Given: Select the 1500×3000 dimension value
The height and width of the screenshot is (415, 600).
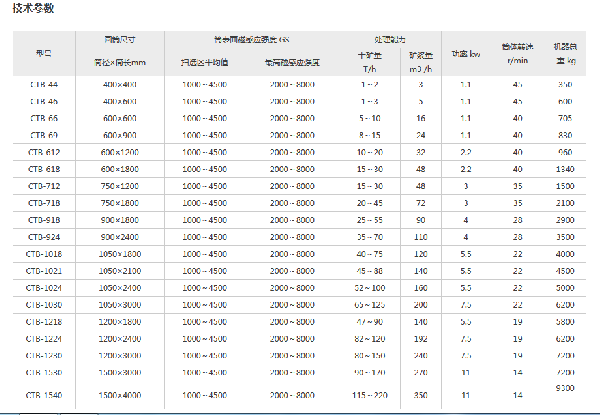Looking at the screenshot, I should coord(120,372).
